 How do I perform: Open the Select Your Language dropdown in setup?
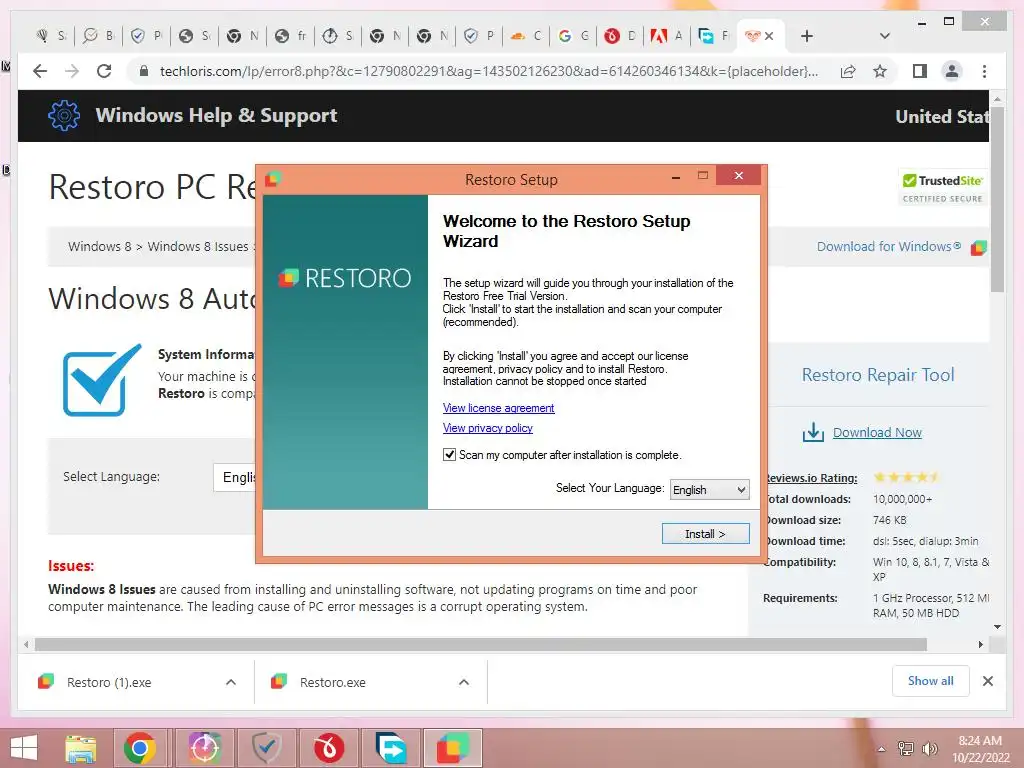(x=710, y=489)
